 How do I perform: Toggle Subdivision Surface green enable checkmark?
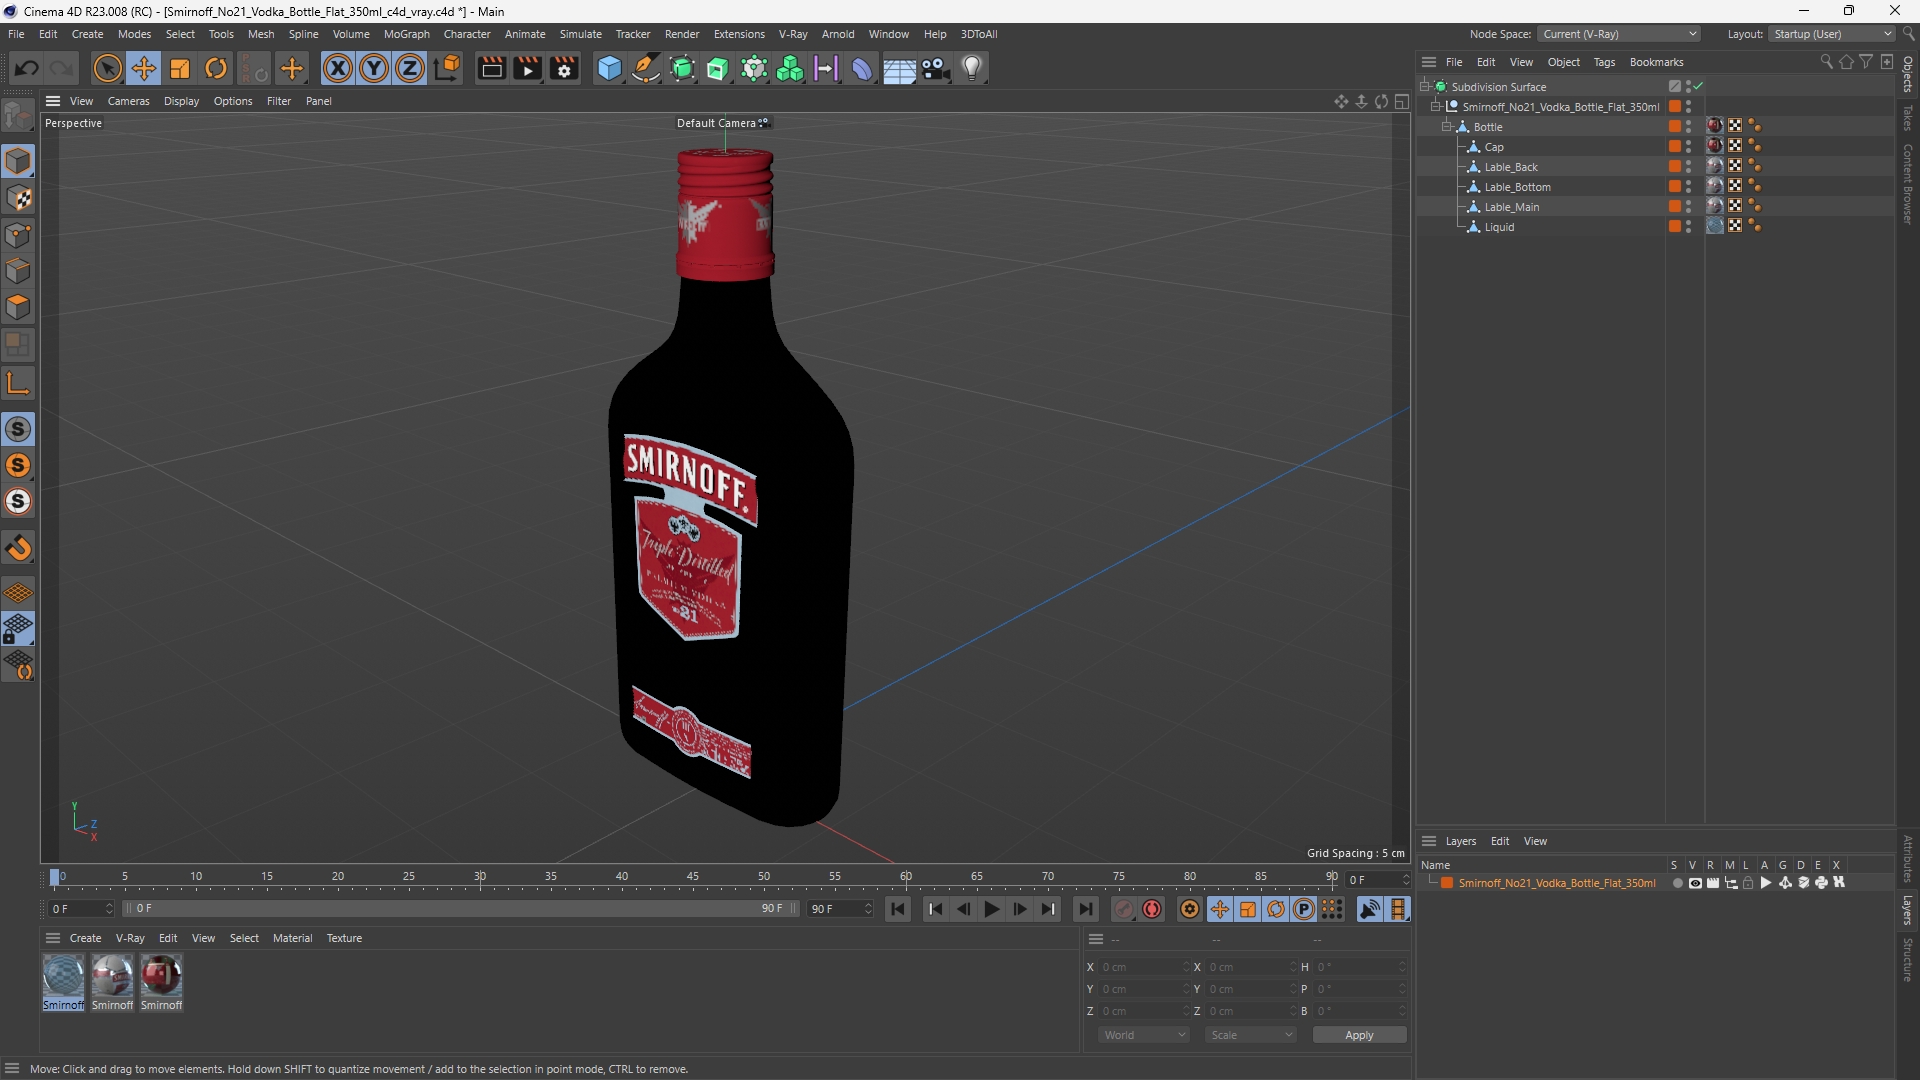(1698, 87)
